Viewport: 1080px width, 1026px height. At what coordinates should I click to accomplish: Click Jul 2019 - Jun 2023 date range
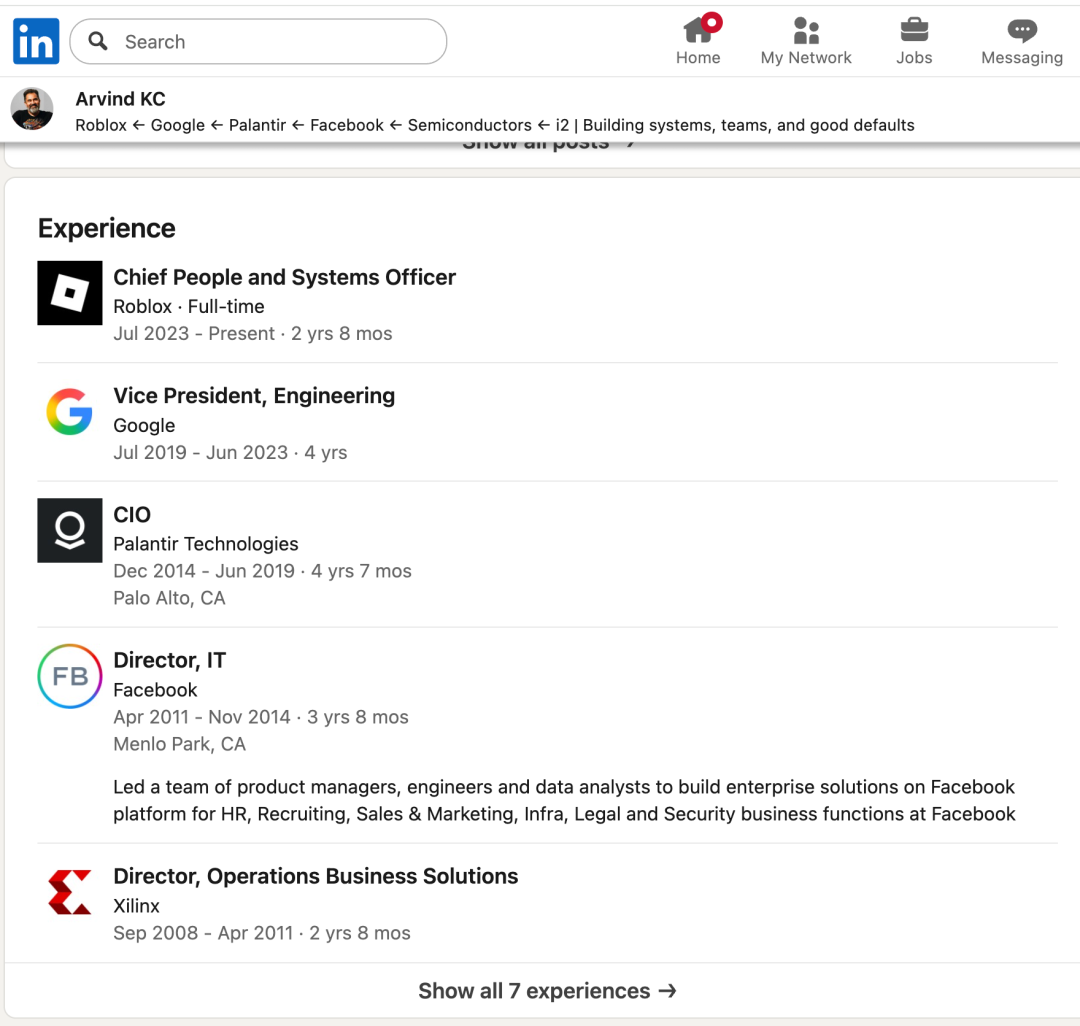pyautogui.click(x=200, y=452)
